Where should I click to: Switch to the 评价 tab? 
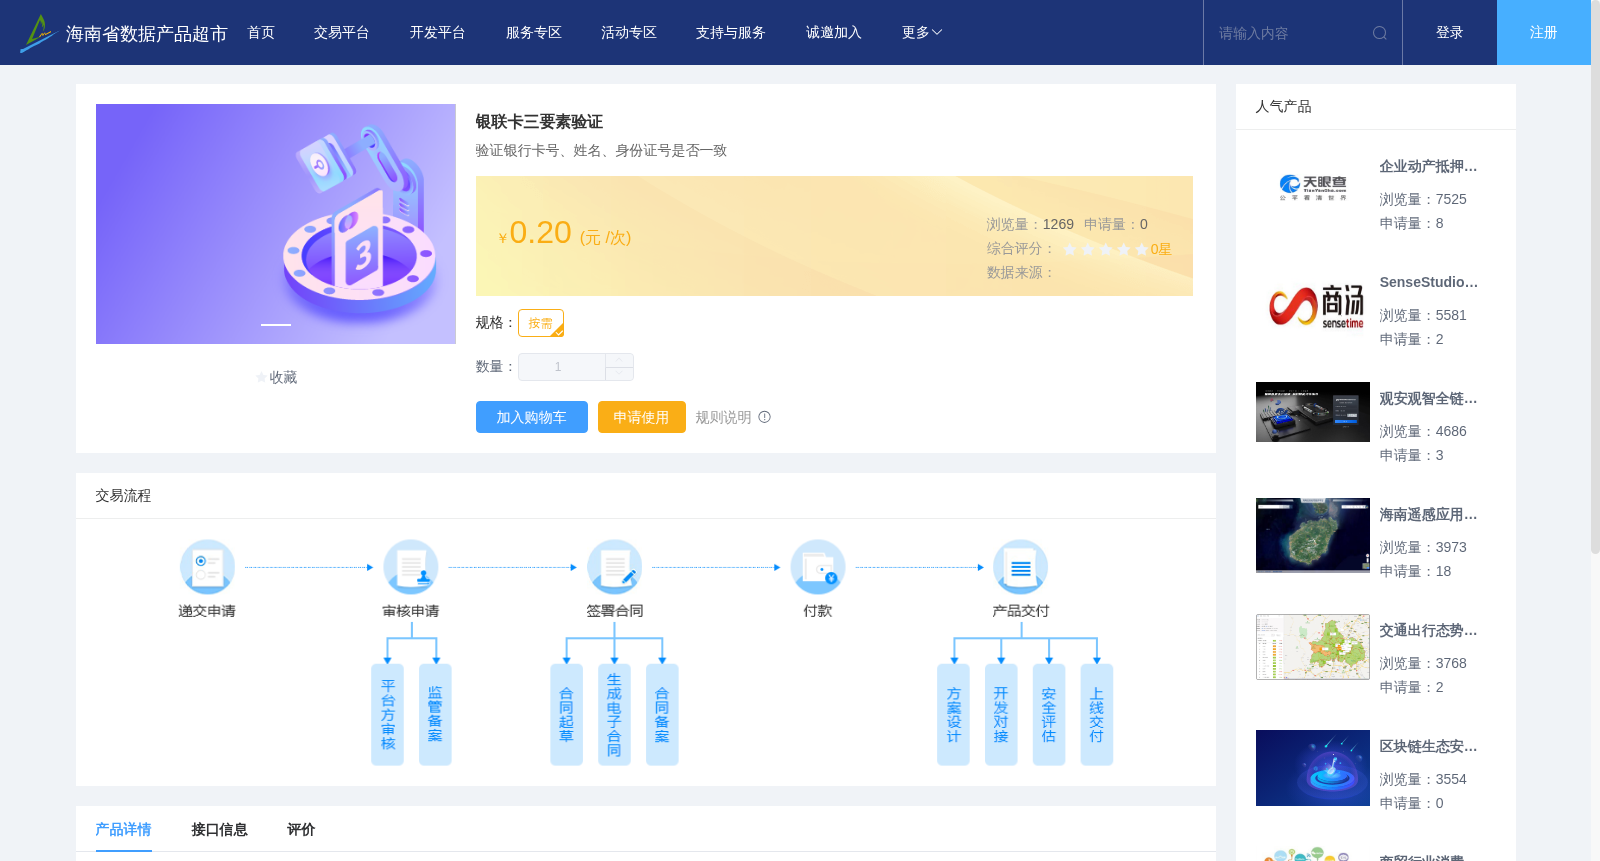click(301, 829)
